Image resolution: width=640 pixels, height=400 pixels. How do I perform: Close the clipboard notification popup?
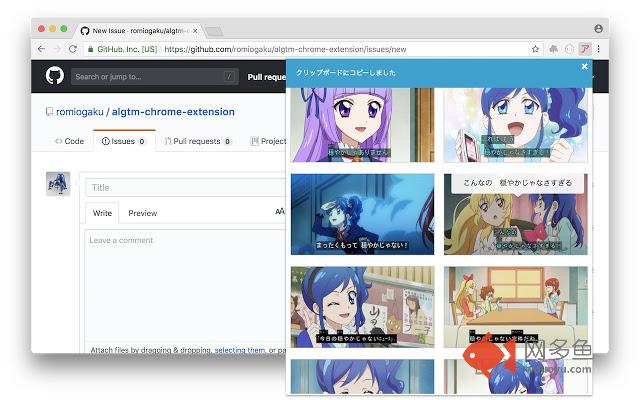584,66
